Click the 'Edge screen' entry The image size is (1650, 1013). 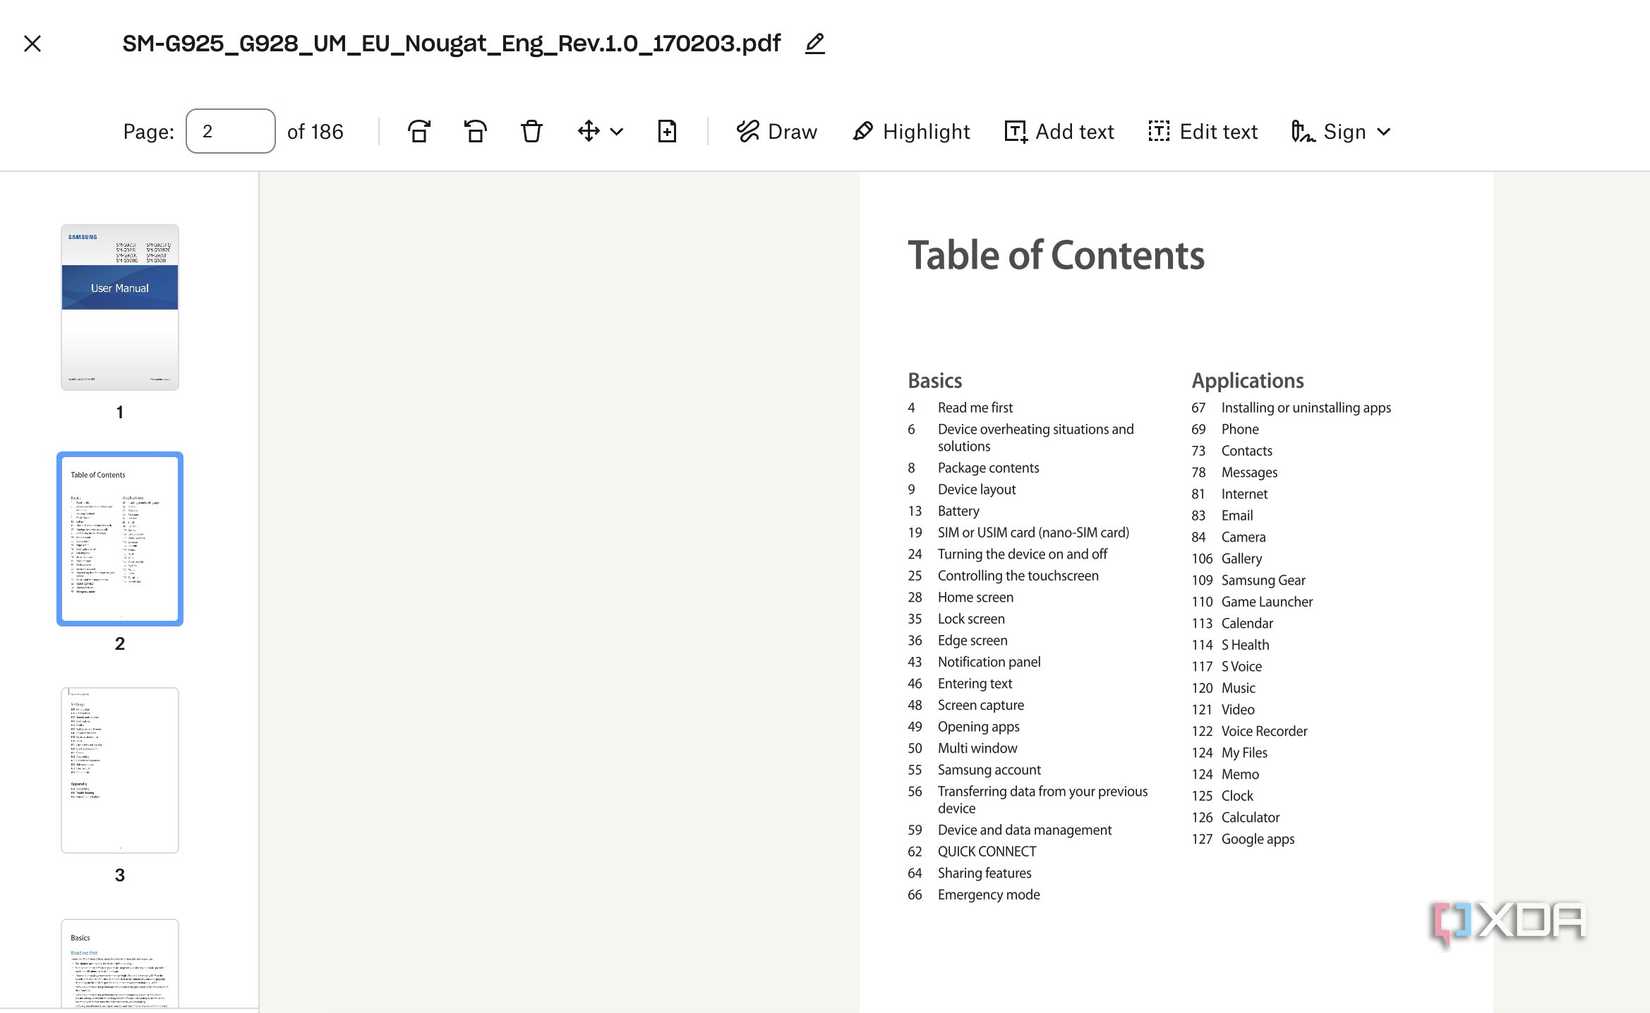tap(972, 641)
